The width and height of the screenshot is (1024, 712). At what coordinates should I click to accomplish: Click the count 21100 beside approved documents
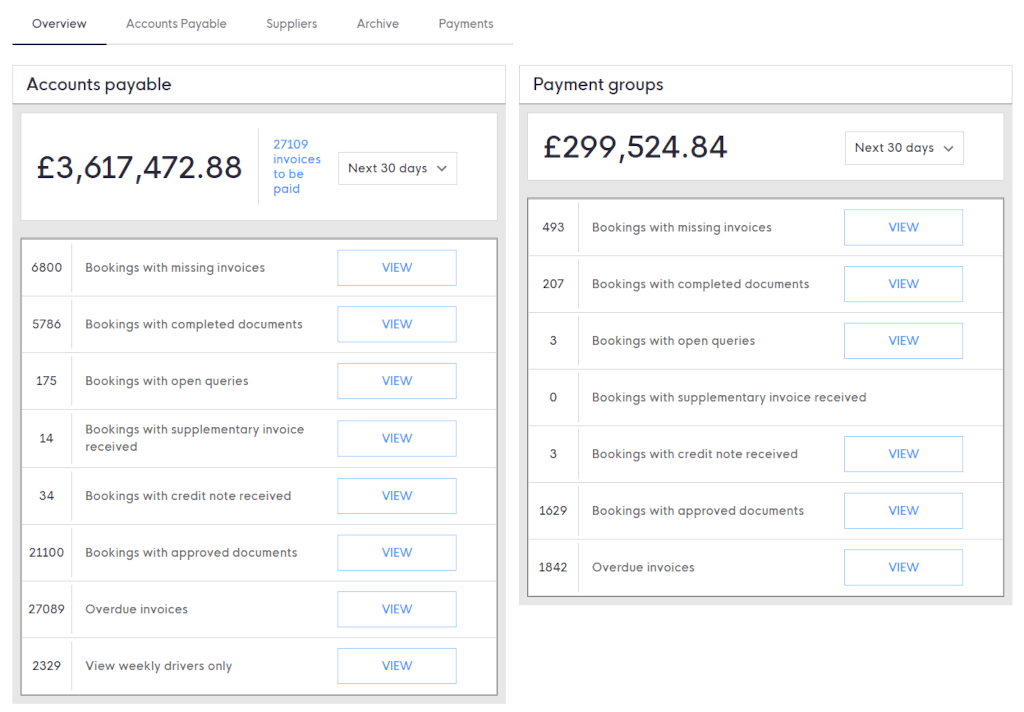46,553
